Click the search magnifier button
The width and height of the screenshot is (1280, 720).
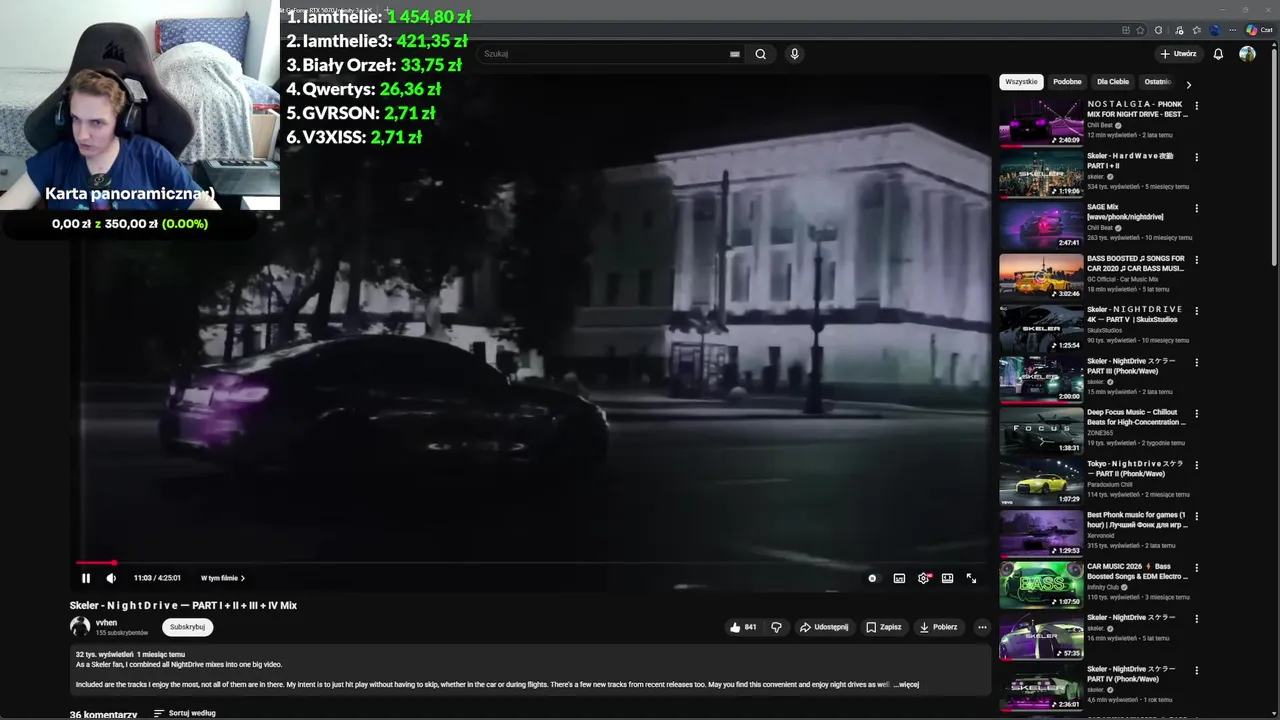pos(761,54)
